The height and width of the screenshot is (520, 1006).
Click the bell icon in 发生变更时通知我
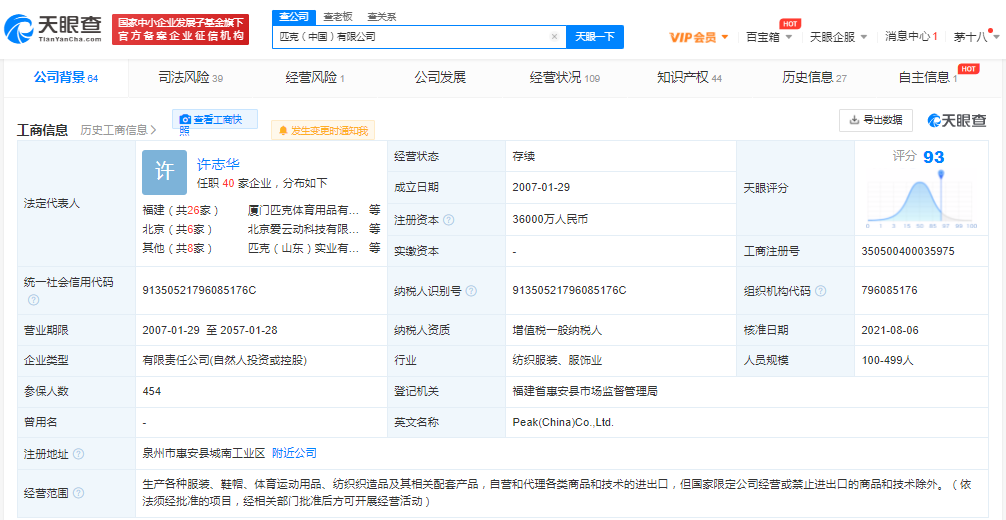point(284,131)
